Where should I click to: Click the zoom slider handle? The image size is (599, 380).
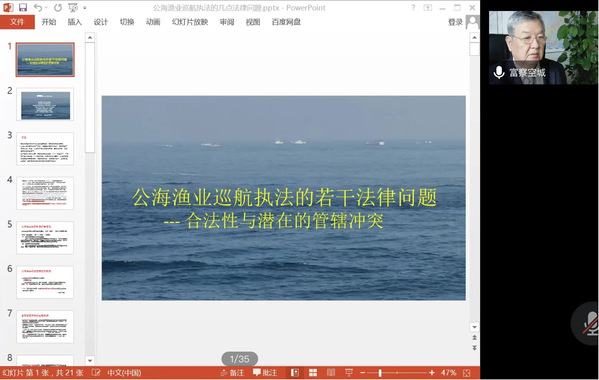(x=380, y=373)
